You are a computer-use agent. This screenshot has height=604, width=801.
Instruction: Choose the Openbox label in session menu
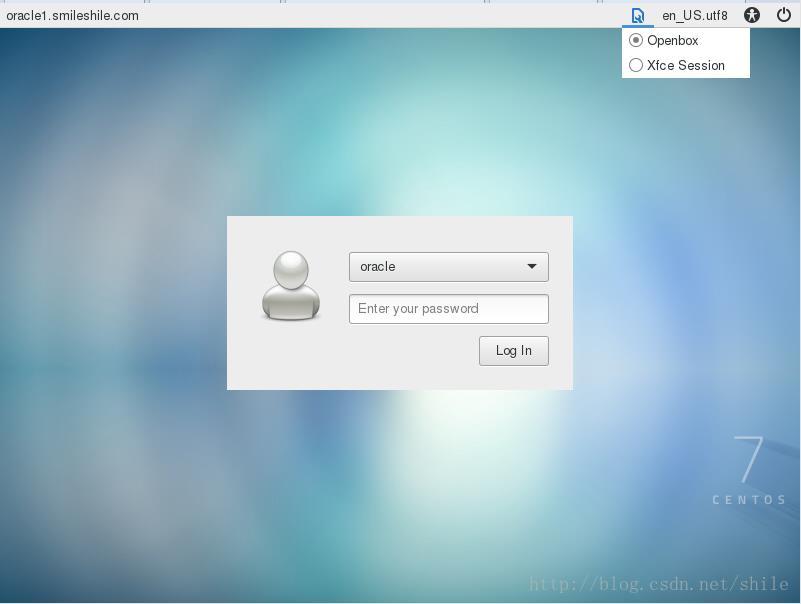673,41
